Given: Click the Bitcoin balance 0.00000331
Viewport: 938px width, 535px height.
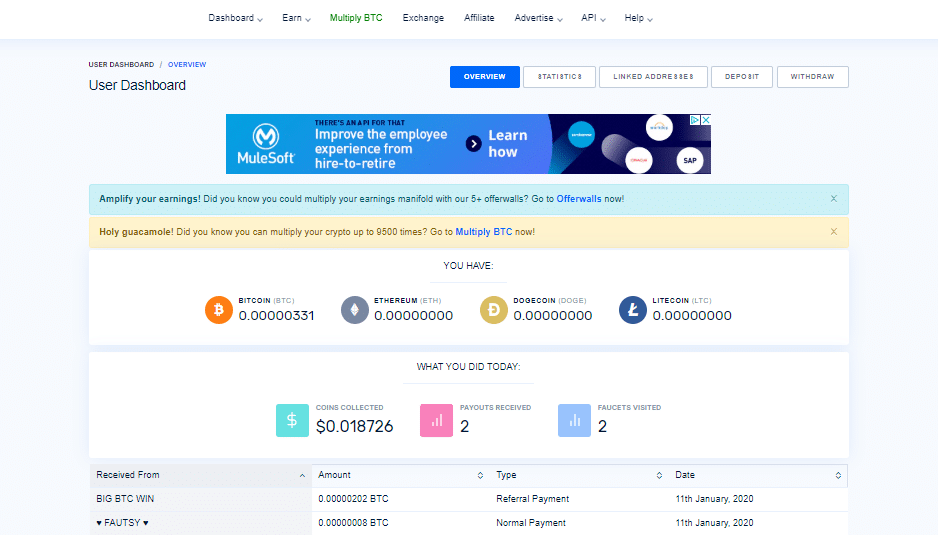Looking at the screenshot, I should tap(276, 315).
